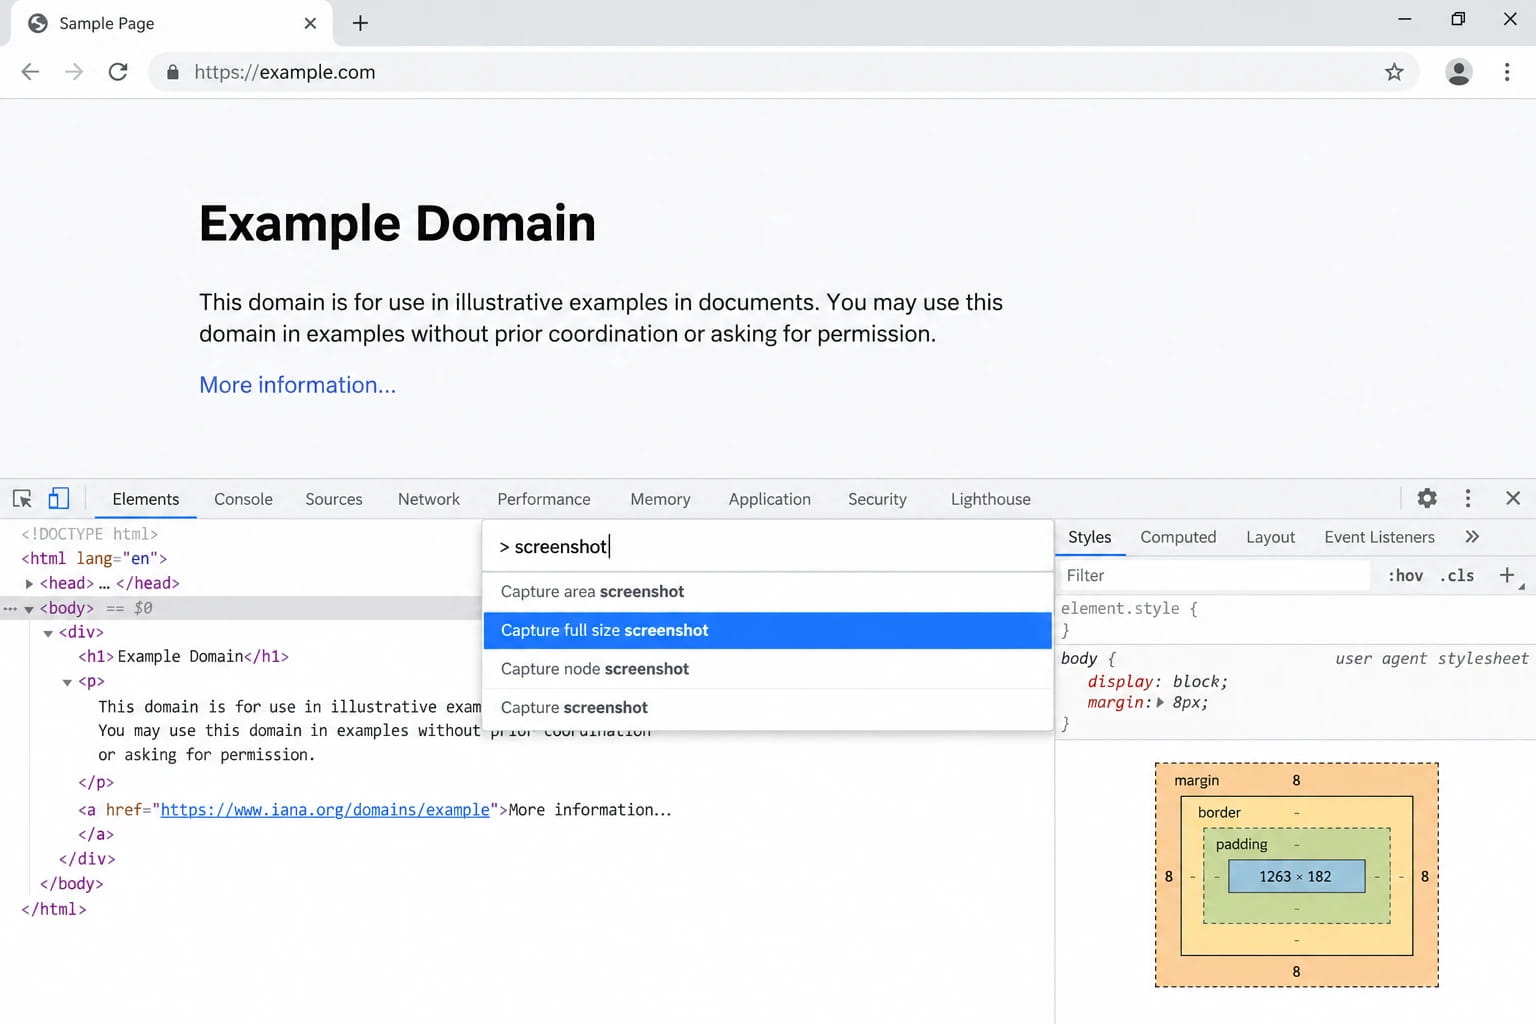
Task: Open DevTools three-dot customize menu
Action: [1468, 498]
